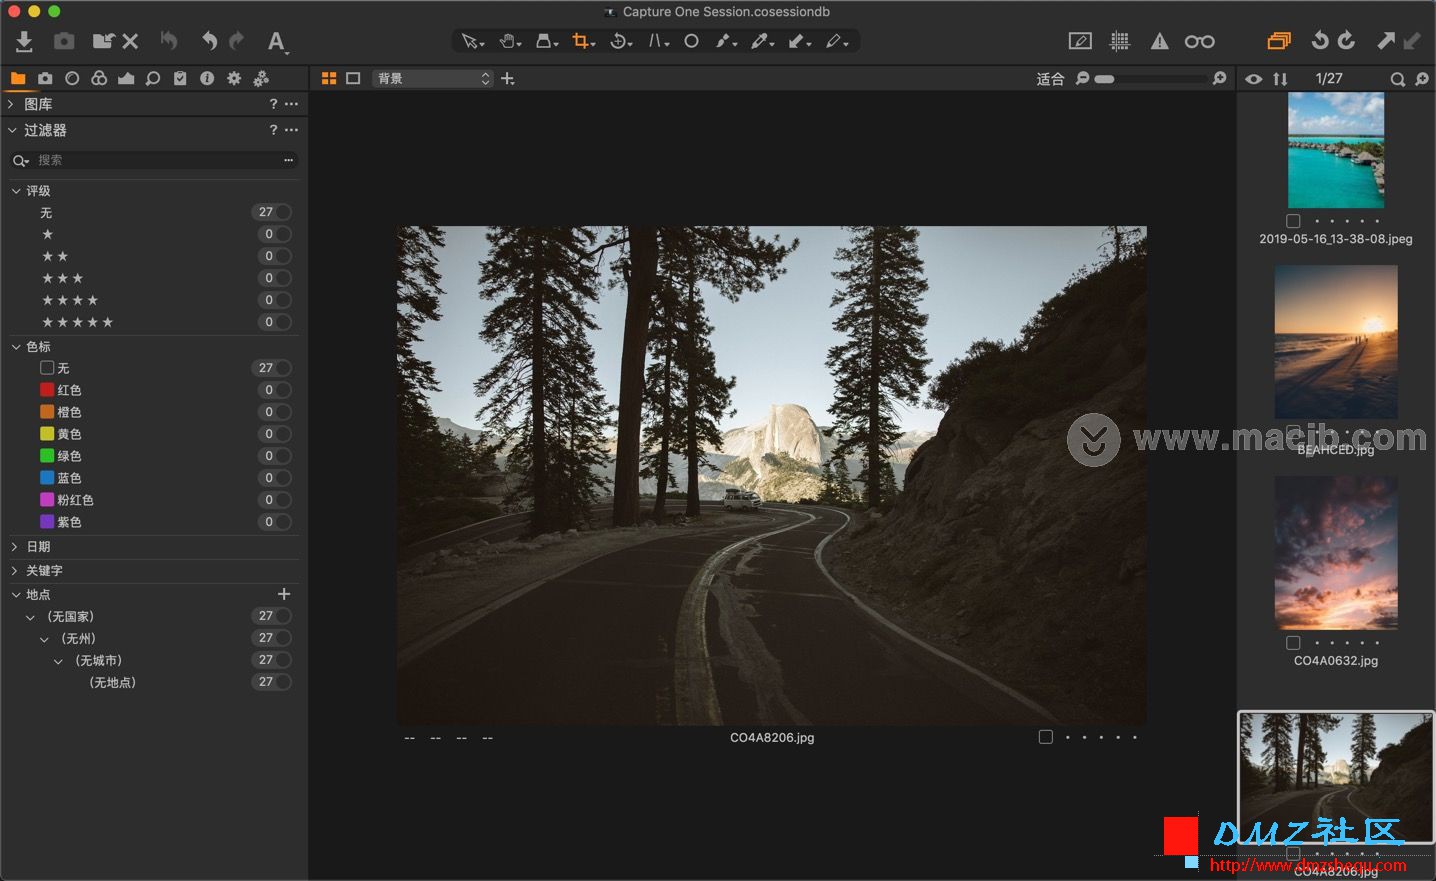Image resolution: width=1436 pixels, height=881 pixels.
Task: Click the Rotate right icon
Action: (1347, 41)
